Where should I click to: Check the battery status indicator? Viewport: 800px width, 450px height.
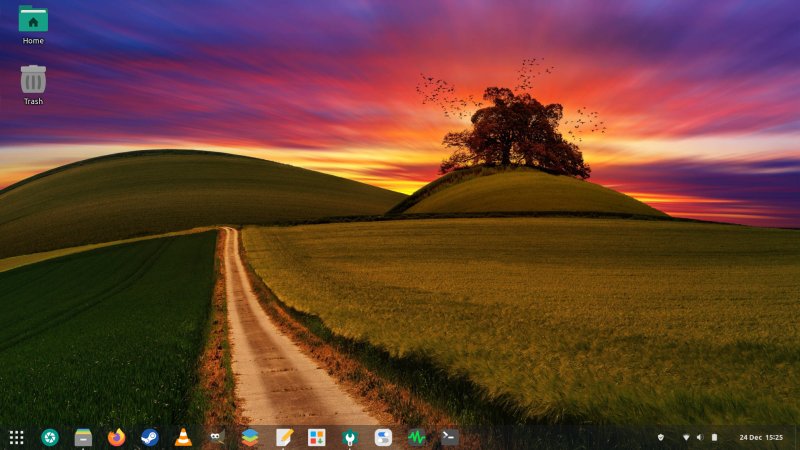(714, 437)
